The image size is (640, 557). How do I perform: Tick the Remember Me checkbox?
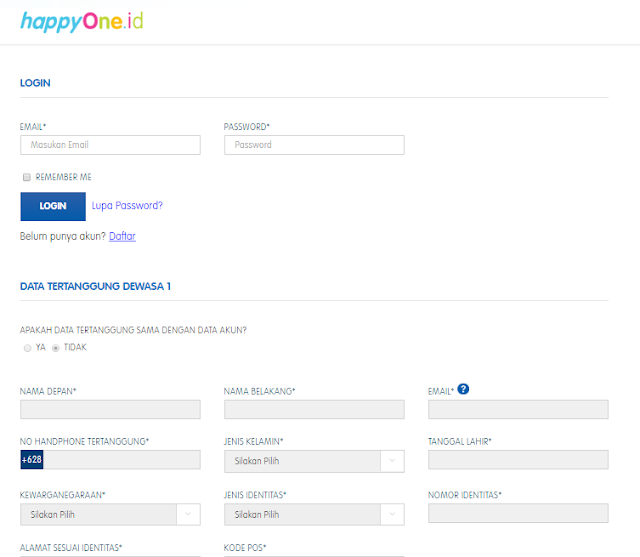27,177
